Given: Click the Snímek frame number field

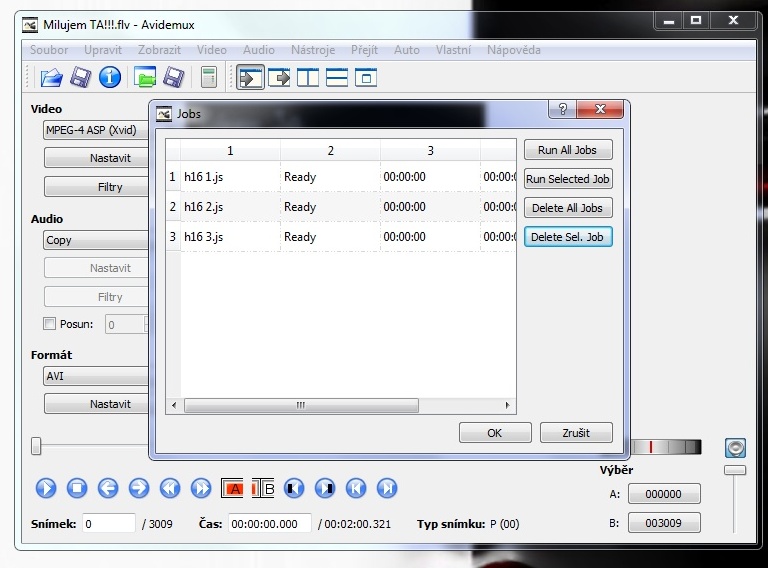Looking at the screenshot, I should point(108,523).
